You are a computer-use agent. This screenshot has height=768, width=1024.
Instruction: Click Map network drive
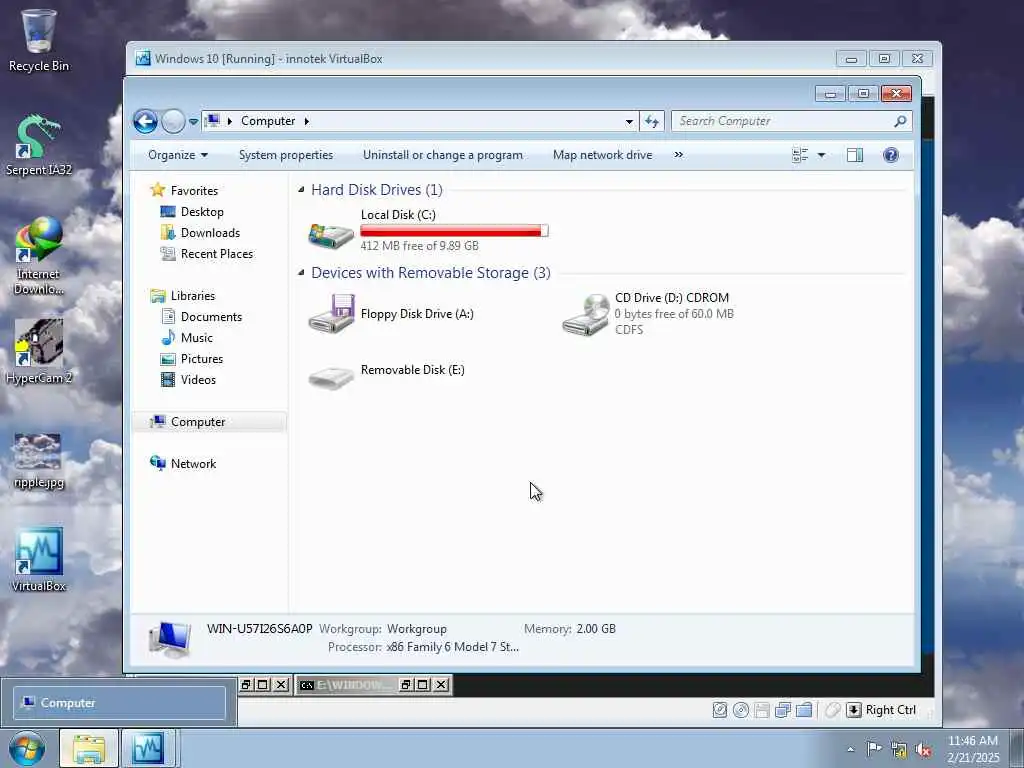click(602, 155)
